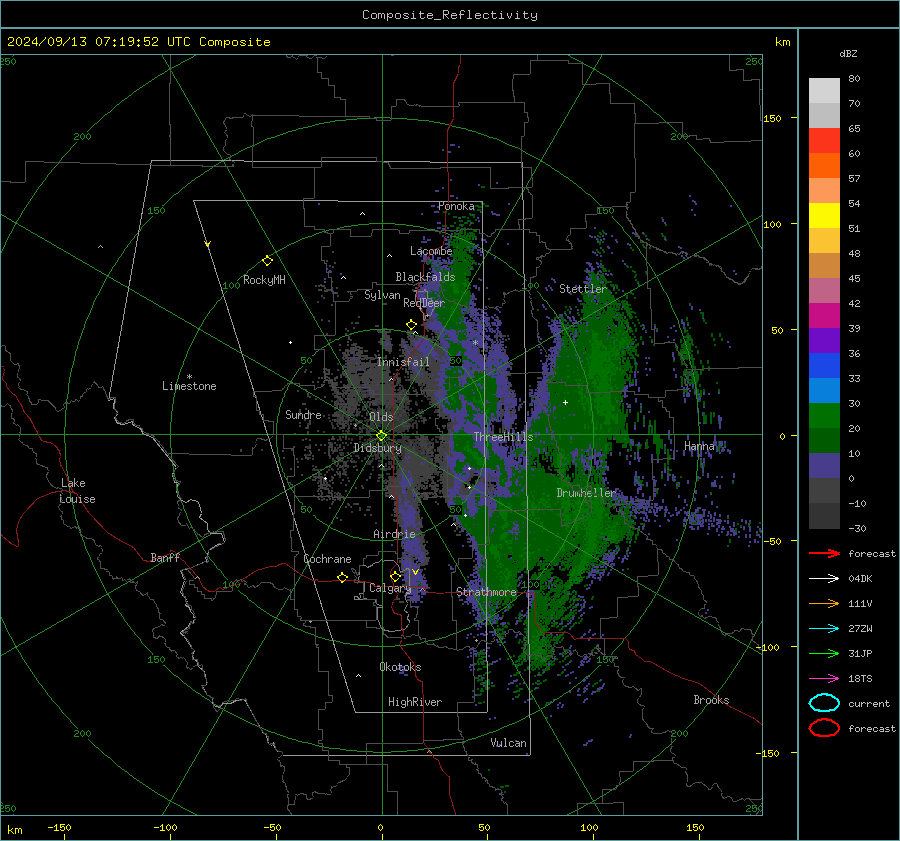Click the Calgary city label

coord(390,588)
